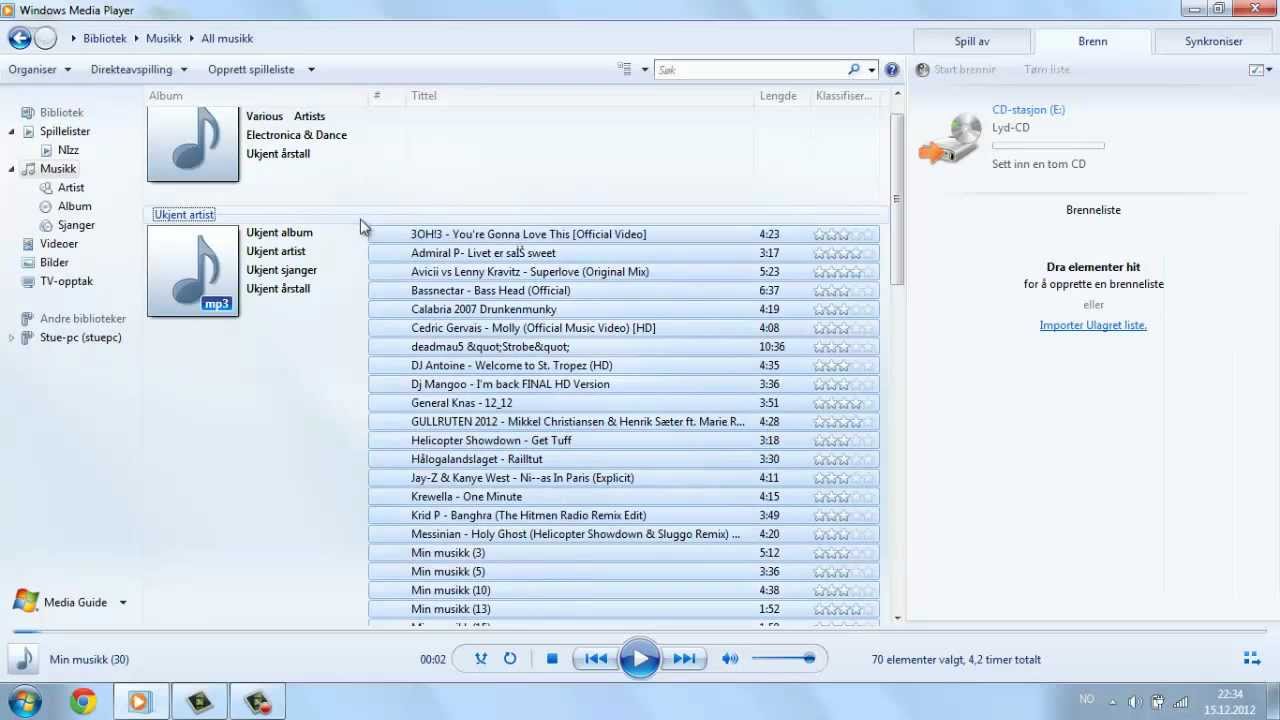Stop playback
The height and width of the screenshot is (720, 1280).
(x=552, y=659)
